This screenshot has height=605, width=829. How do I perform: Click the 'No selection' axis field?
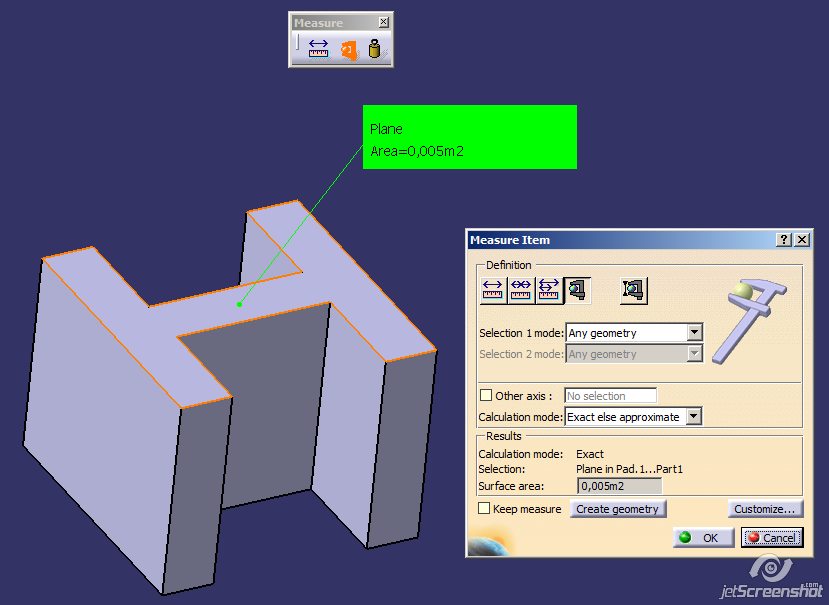(x=611, y=396)
